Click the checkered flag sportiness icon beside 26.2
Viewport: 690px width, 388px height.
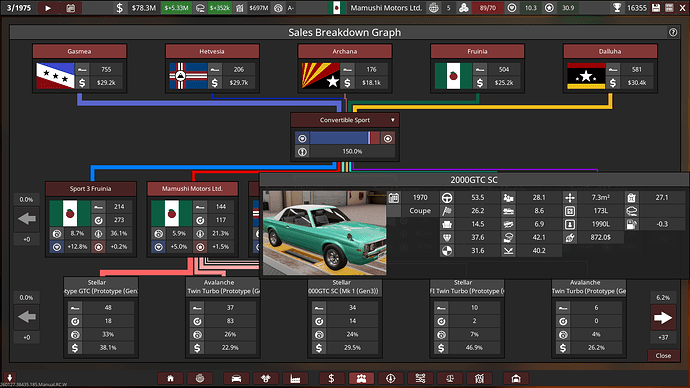[447, 211]
